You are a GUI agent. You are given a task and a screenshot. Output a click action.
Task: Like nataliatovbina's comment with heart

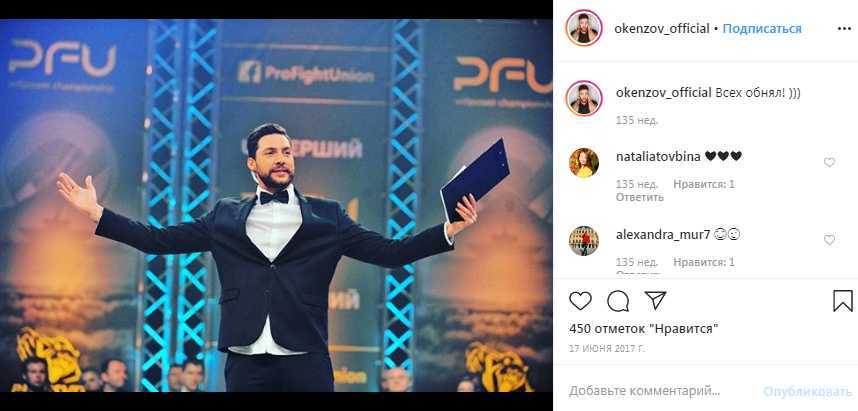[830, 163]
